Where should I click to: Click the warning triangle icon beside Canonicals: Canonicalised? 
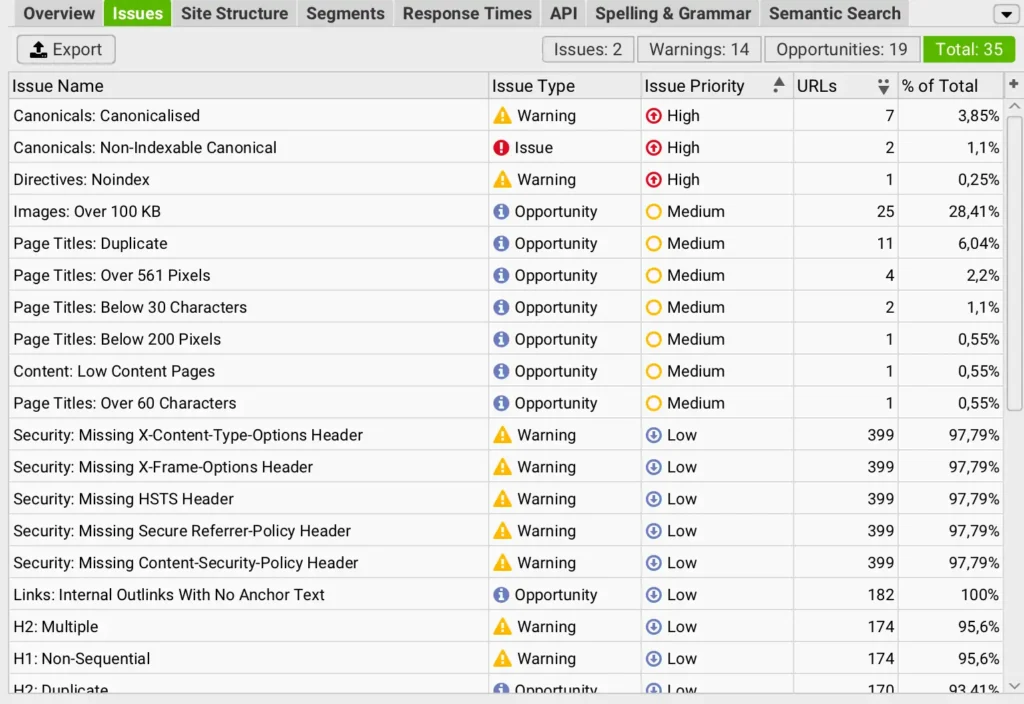tap(502, 116)
